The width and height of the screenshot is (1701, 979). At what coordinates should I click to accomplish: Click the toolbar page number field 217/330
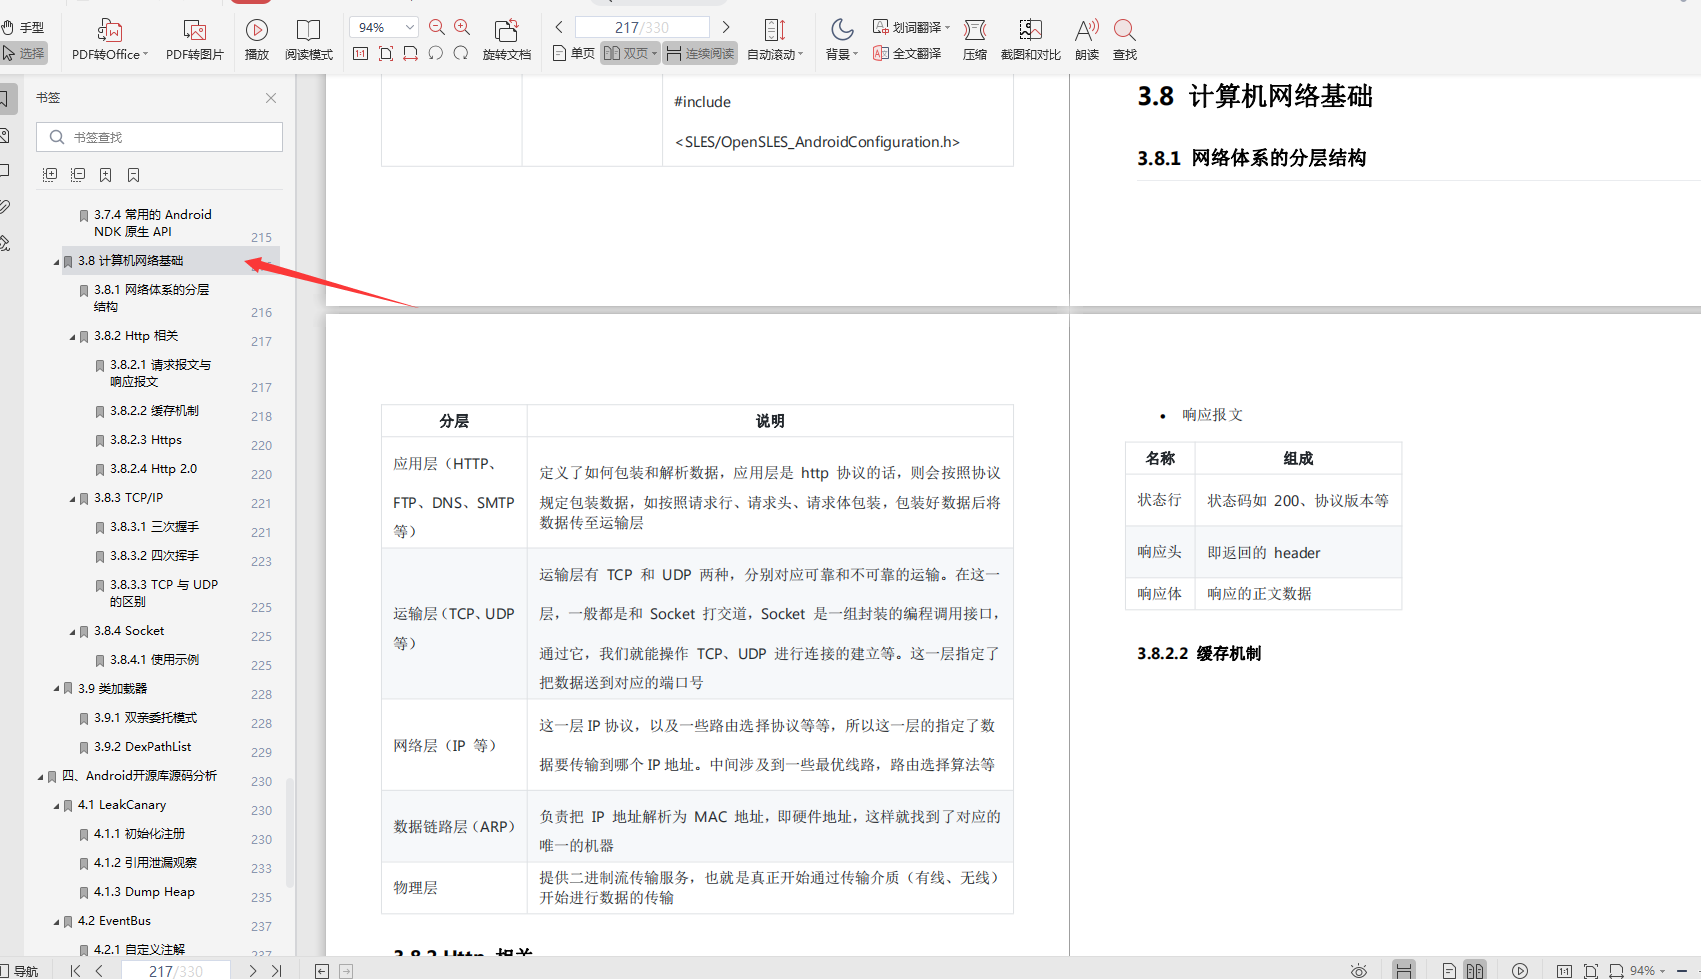[x=642, y=27]
